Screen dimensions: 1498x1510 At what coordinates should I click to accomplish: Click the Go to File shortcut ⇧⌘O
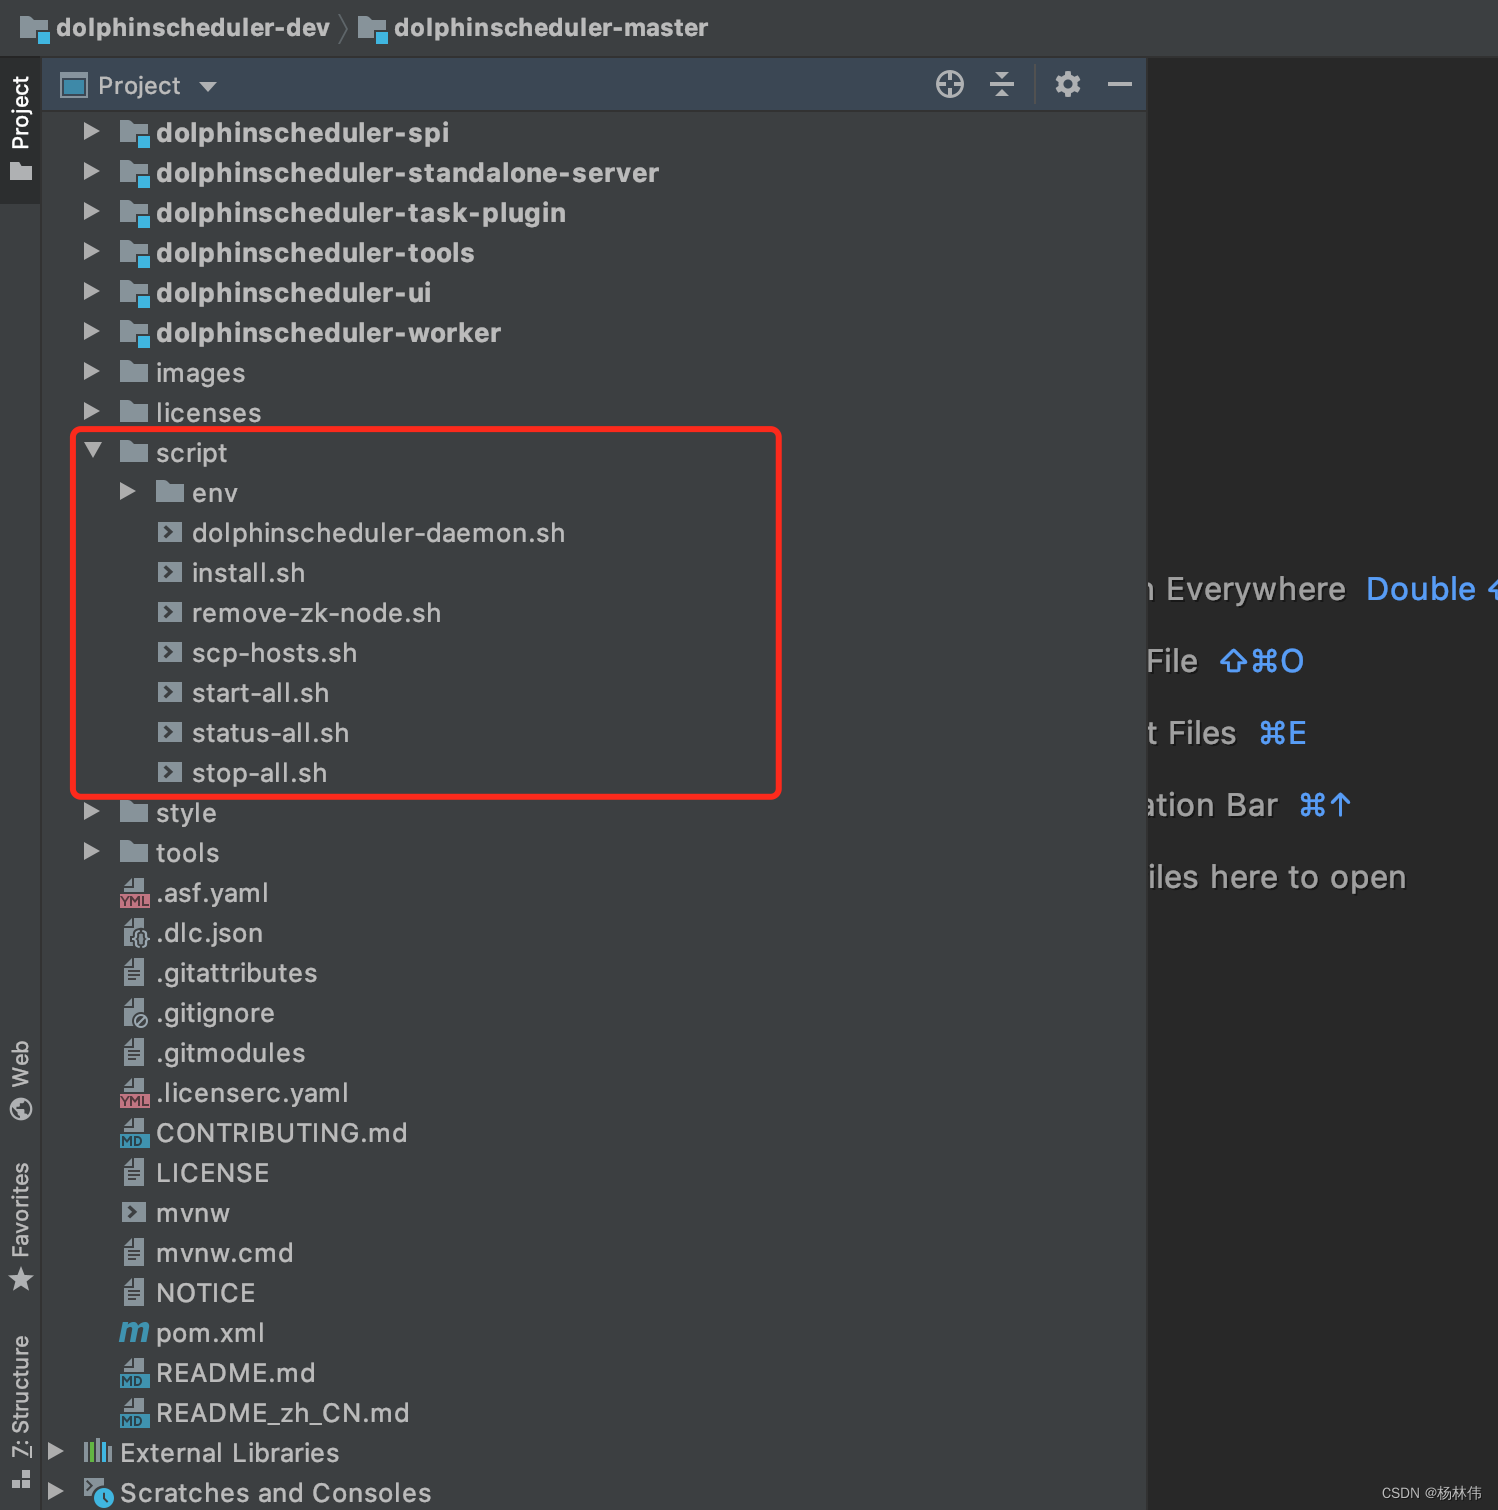pos(1262,661)
